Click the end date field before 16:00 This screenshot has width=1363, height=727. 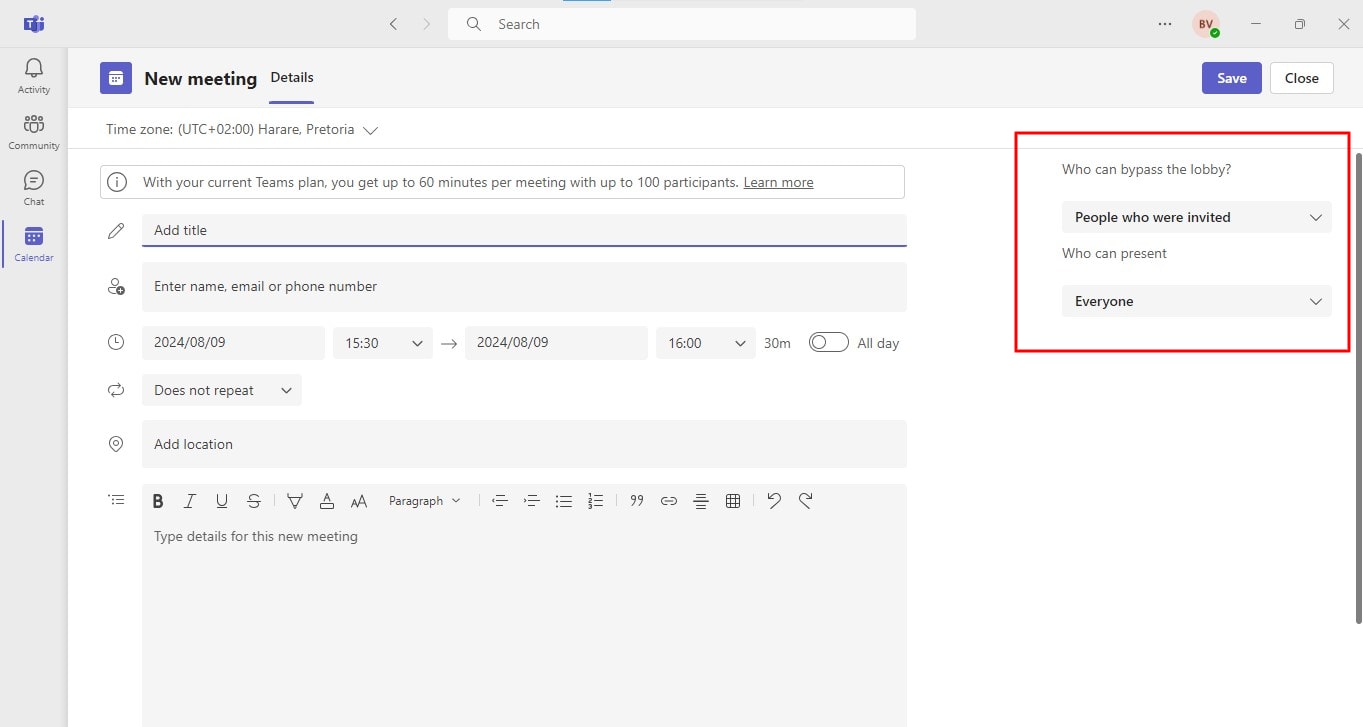point(556,343)
